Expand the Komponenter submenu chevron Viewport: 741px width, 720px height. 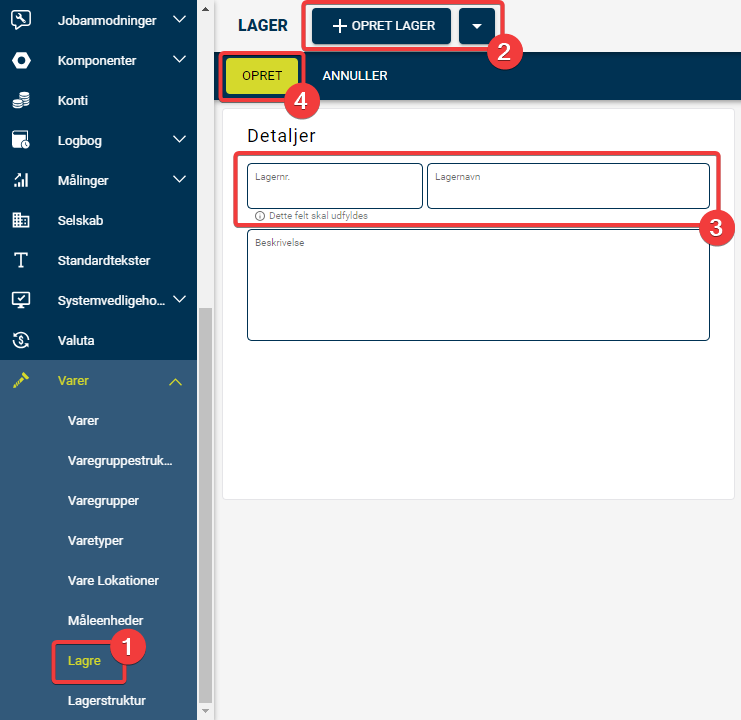179,60
